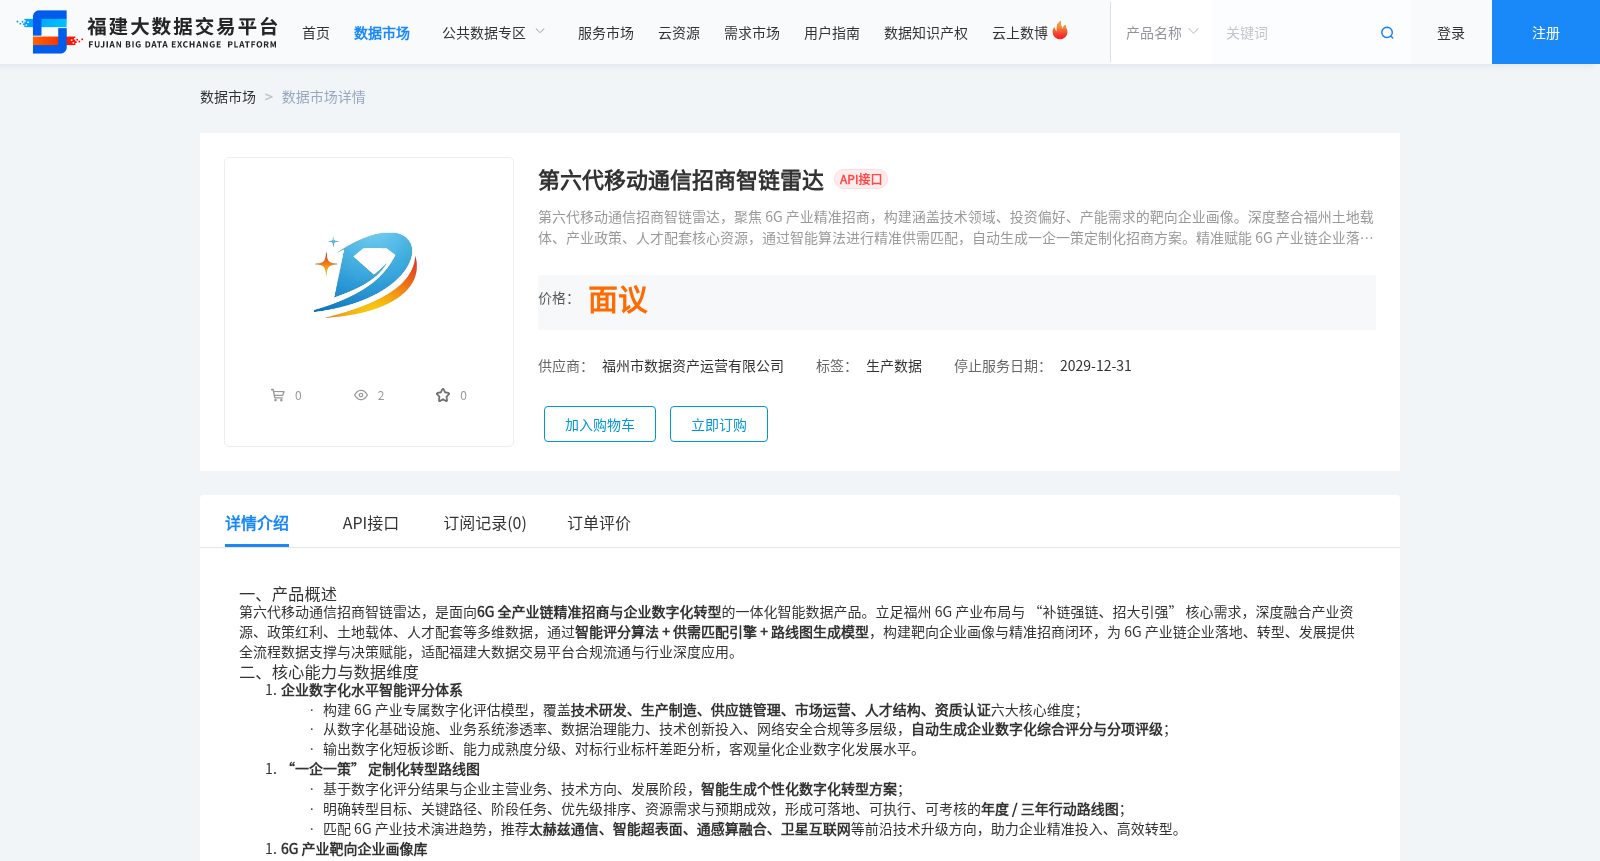This screenshot has width=1600, height=861.
Task: Open the 服务市场 menu item
Action: [x=606, y=33]
